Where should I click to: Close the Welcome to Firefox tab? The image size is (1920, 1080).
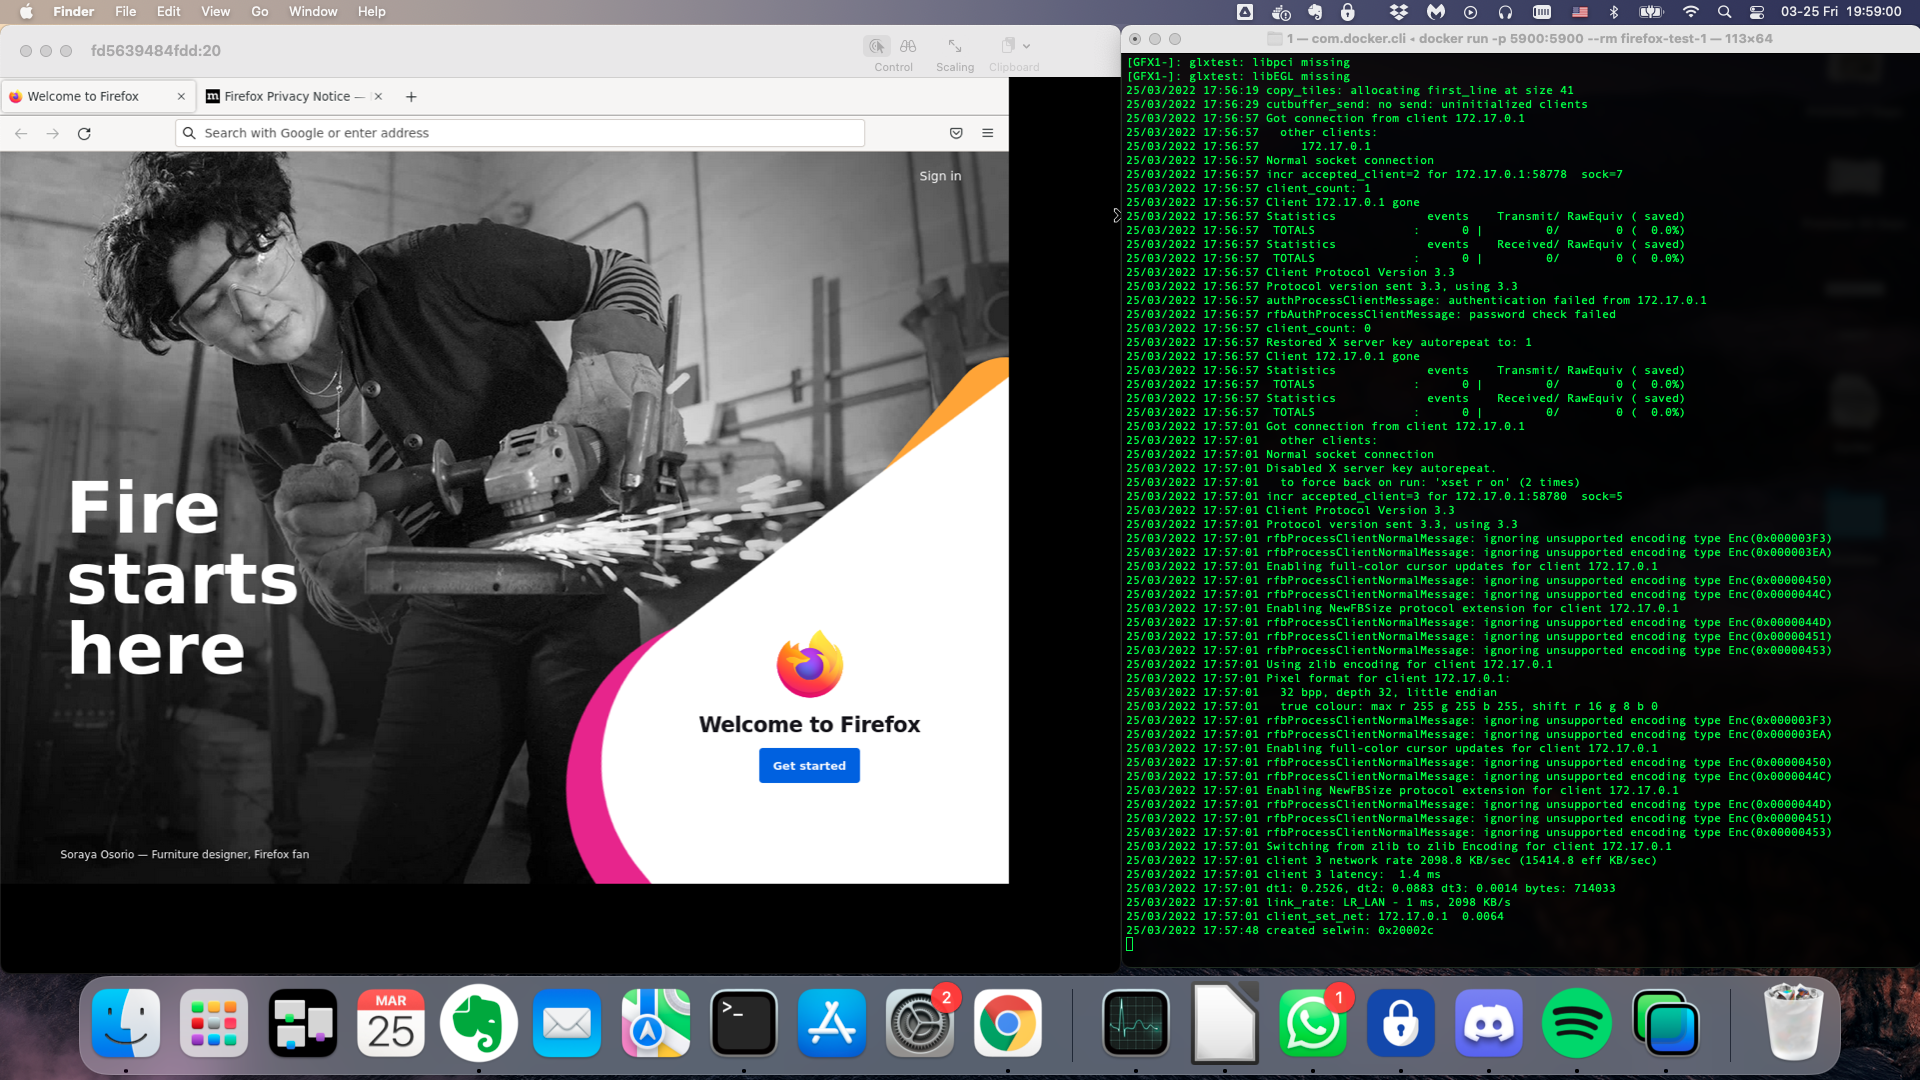tap(181, 96)
